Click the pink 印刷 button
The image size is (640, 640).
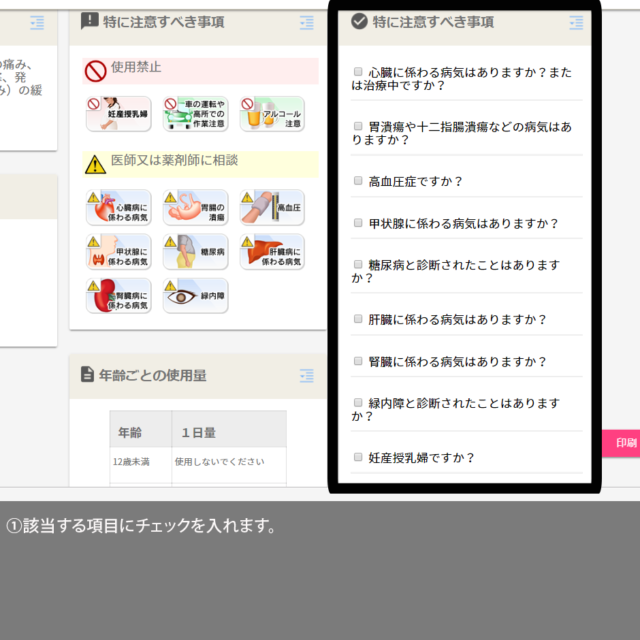(x=624, y=442)
